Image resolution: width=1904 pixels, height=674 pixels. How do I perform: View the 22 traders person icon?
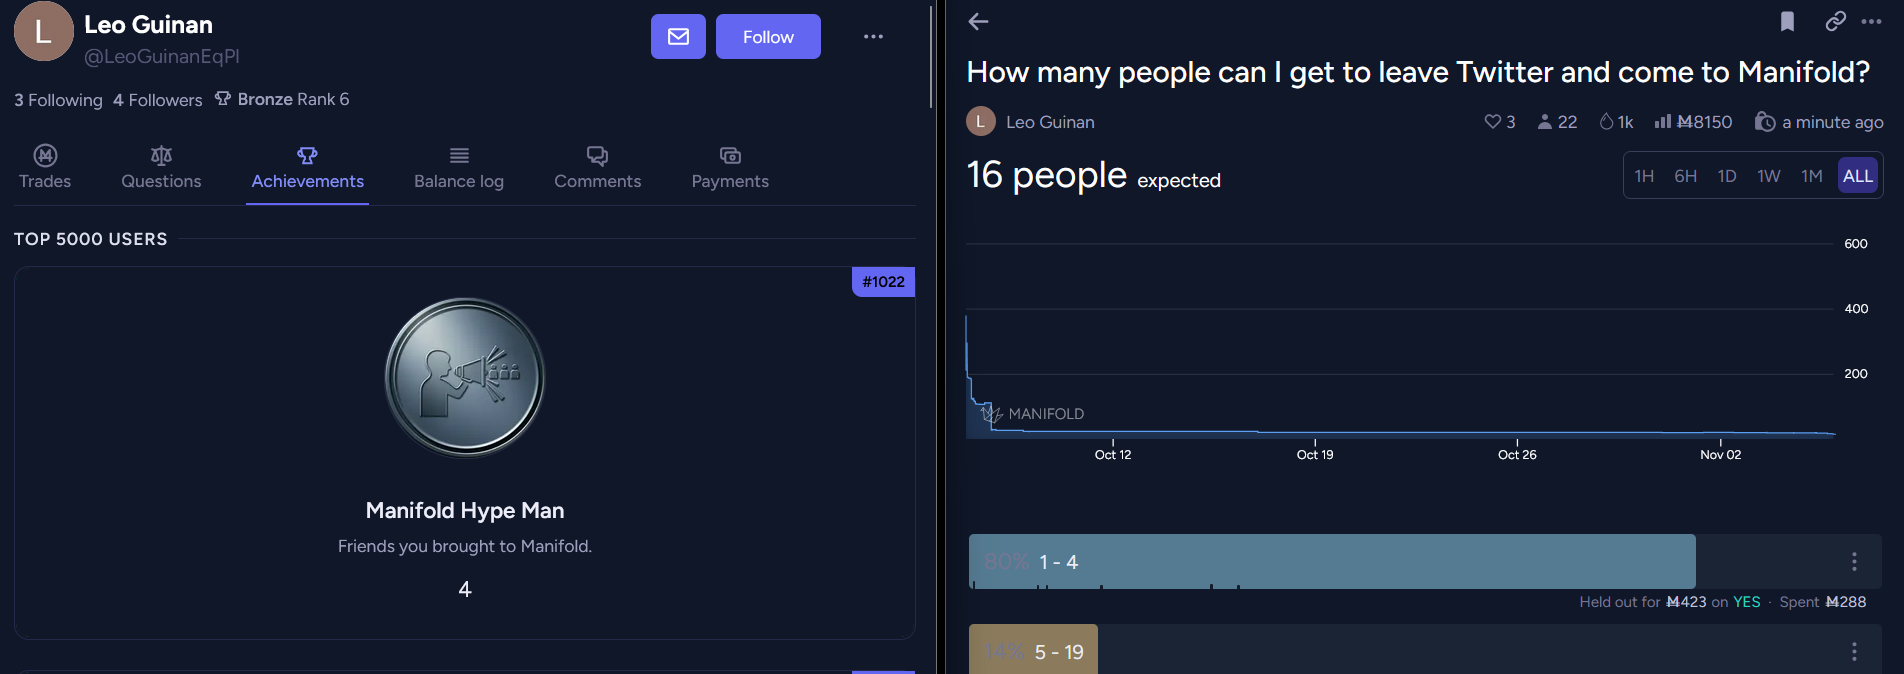coord(1545,122)
